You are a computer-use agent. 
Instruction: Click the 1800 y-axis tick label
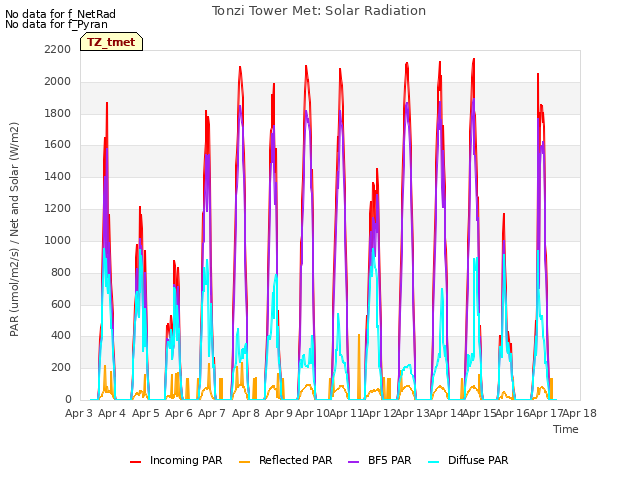[58, 113]
